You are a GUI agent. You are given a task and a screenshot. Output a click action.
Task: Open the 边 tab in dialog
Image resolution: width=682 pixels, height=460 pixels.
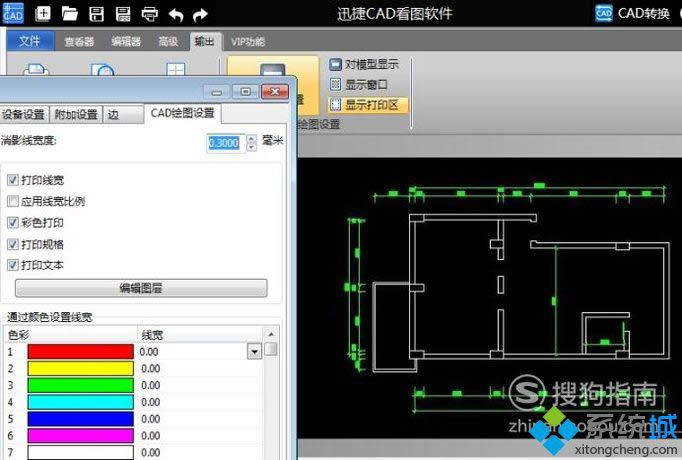[x=123, y=114]
